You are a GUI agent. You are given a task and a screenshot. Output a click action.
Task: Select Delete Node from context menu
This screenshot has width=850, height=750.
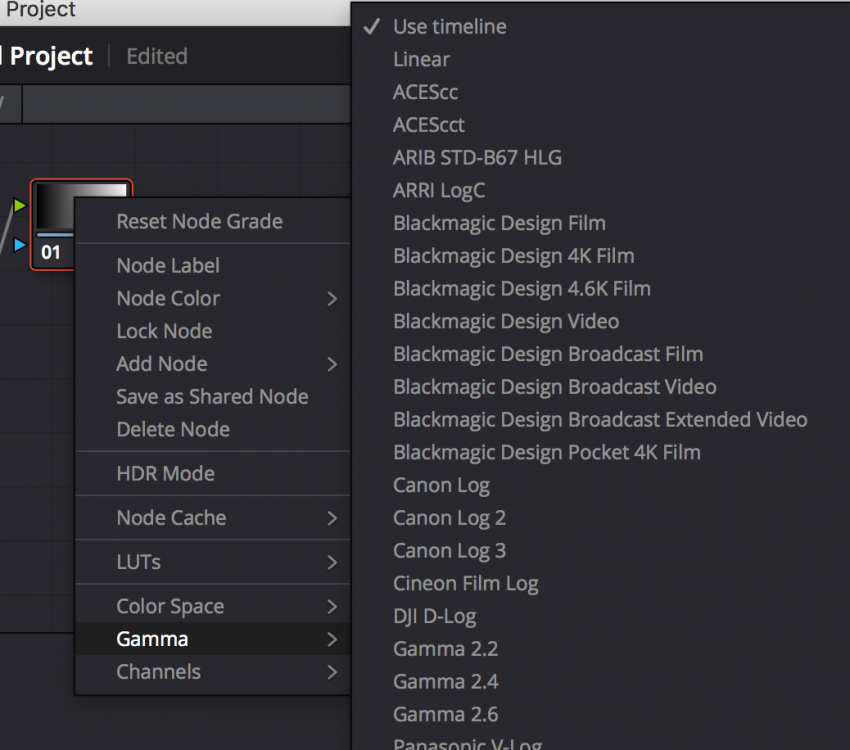click(173, 430)
